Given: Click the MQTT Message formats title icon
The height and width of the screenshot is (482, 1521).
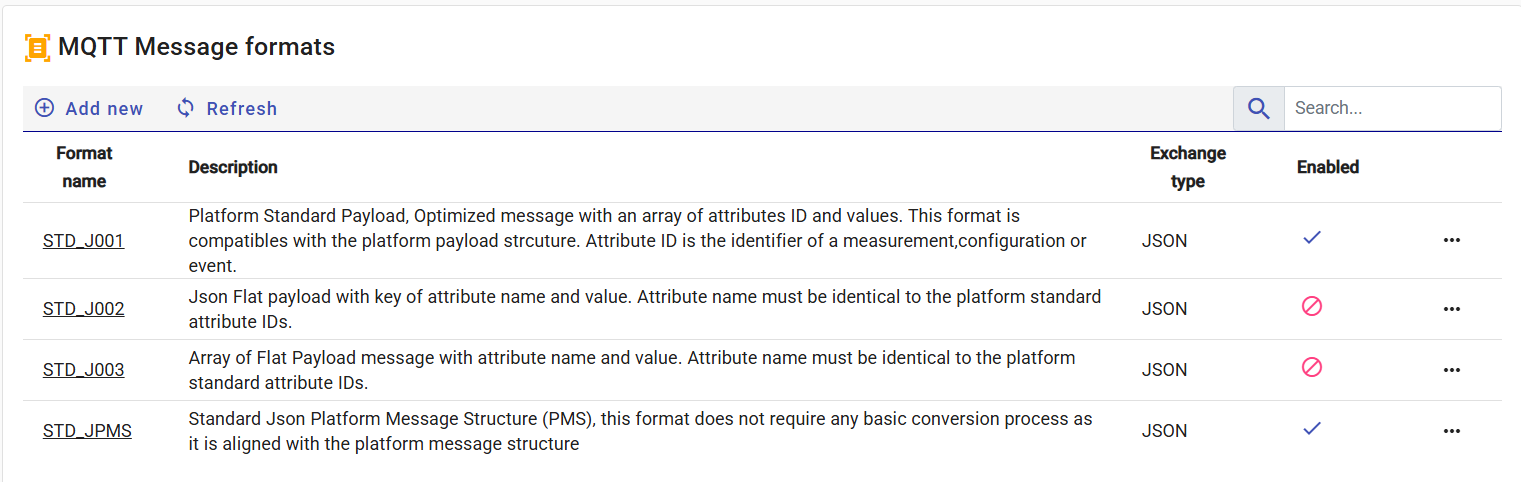Looking at the screenshot, I should 37,47.
